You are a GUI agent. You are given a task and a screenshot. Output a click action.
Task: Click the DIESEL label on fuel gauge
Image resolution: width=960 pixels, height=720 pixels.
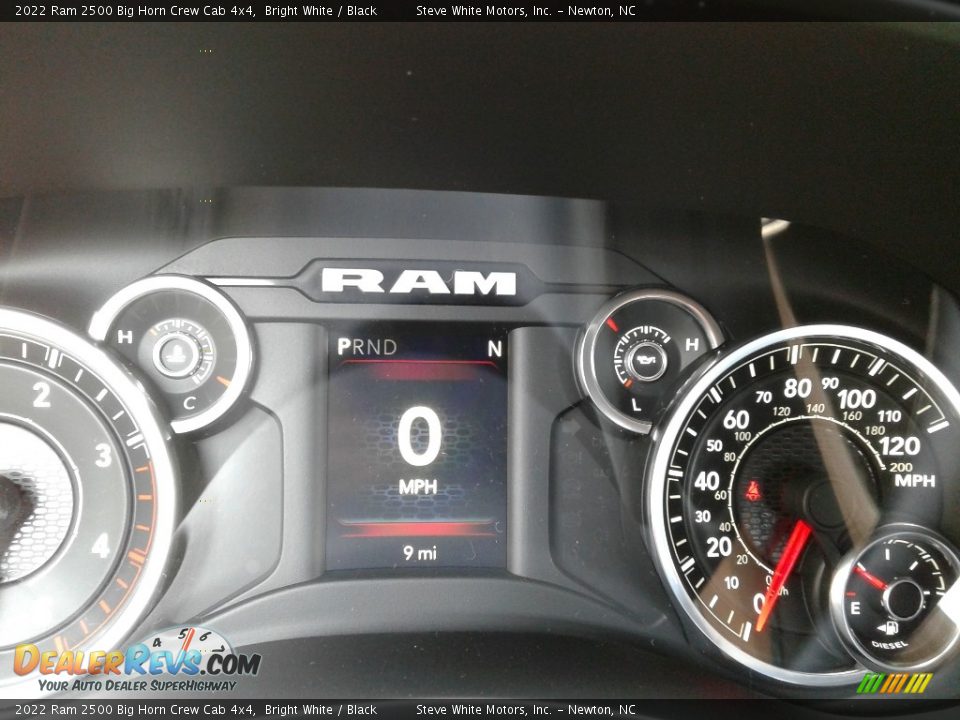[x=889, y=644]
